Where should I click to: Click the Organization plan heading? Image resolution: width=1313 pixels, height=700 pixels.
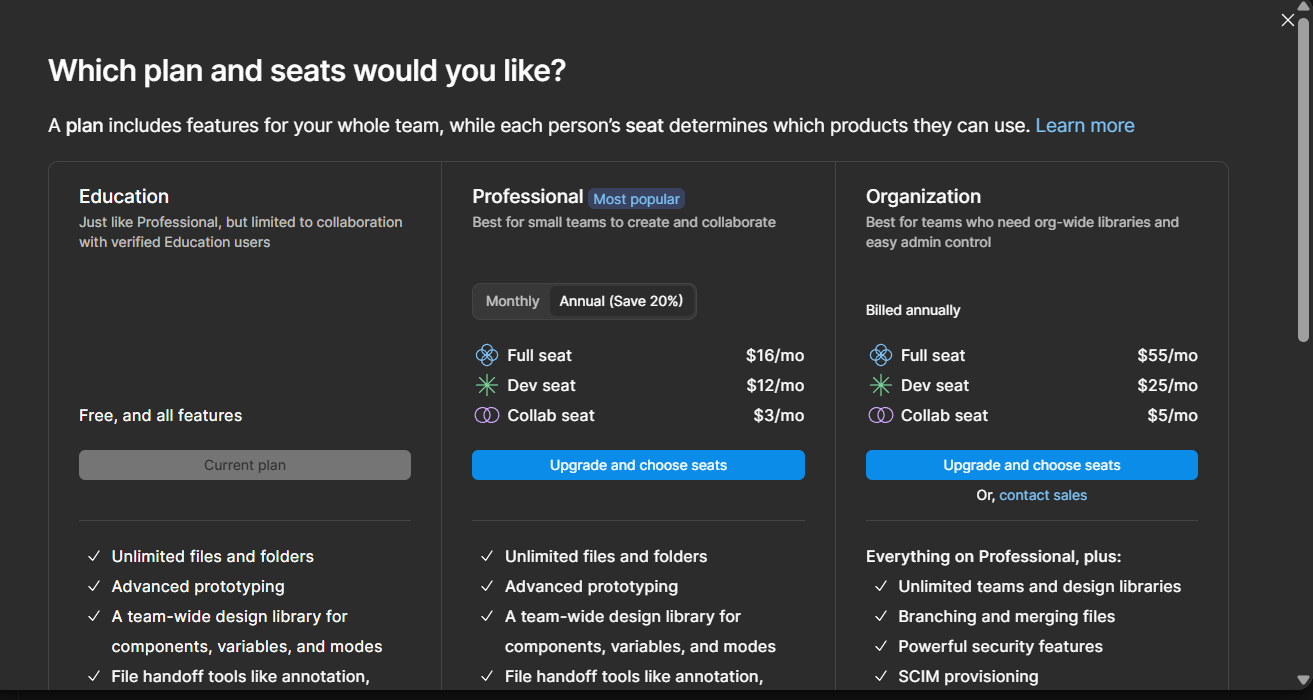(x=923, y=196)
